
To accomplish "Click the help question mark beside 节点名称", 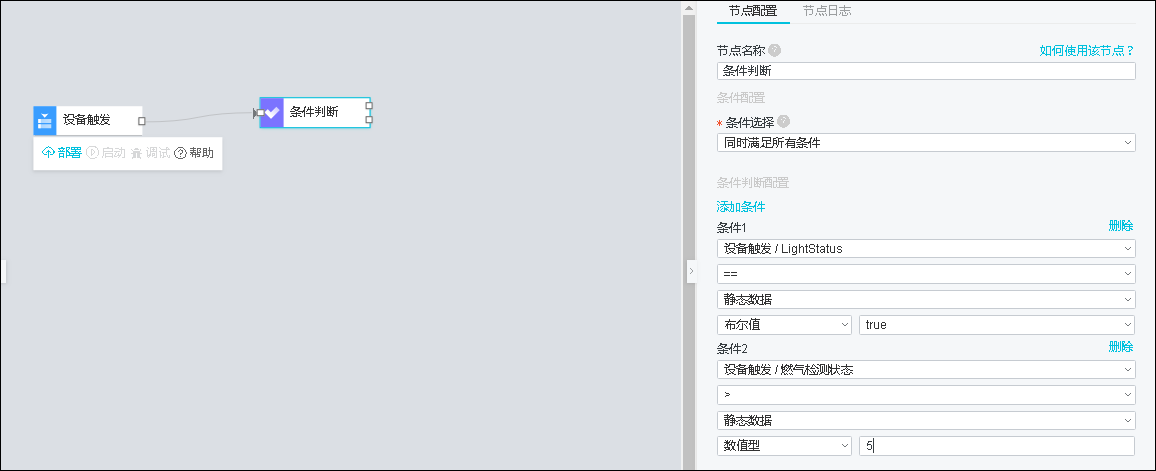I will [774, 50].
